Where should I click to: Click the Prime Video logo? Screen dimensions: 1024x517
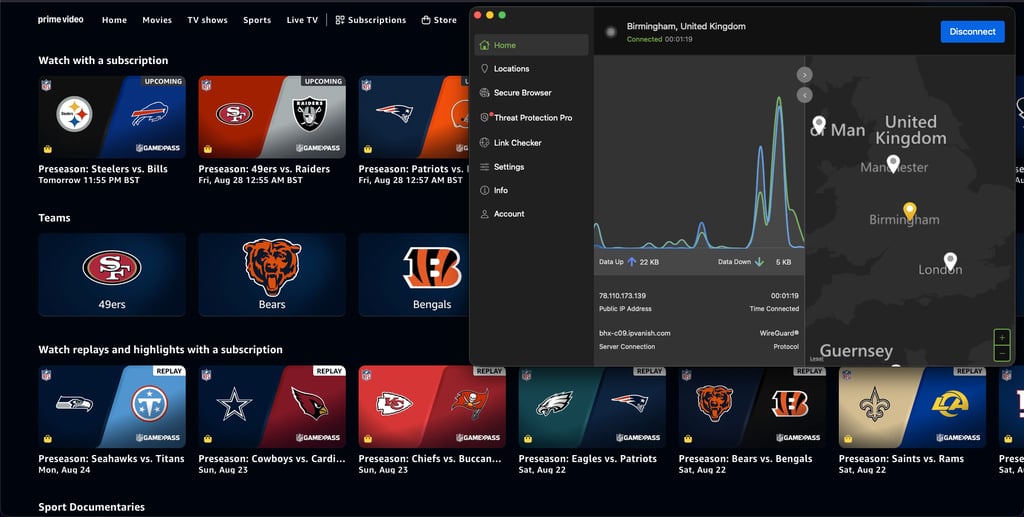point(61,20)
